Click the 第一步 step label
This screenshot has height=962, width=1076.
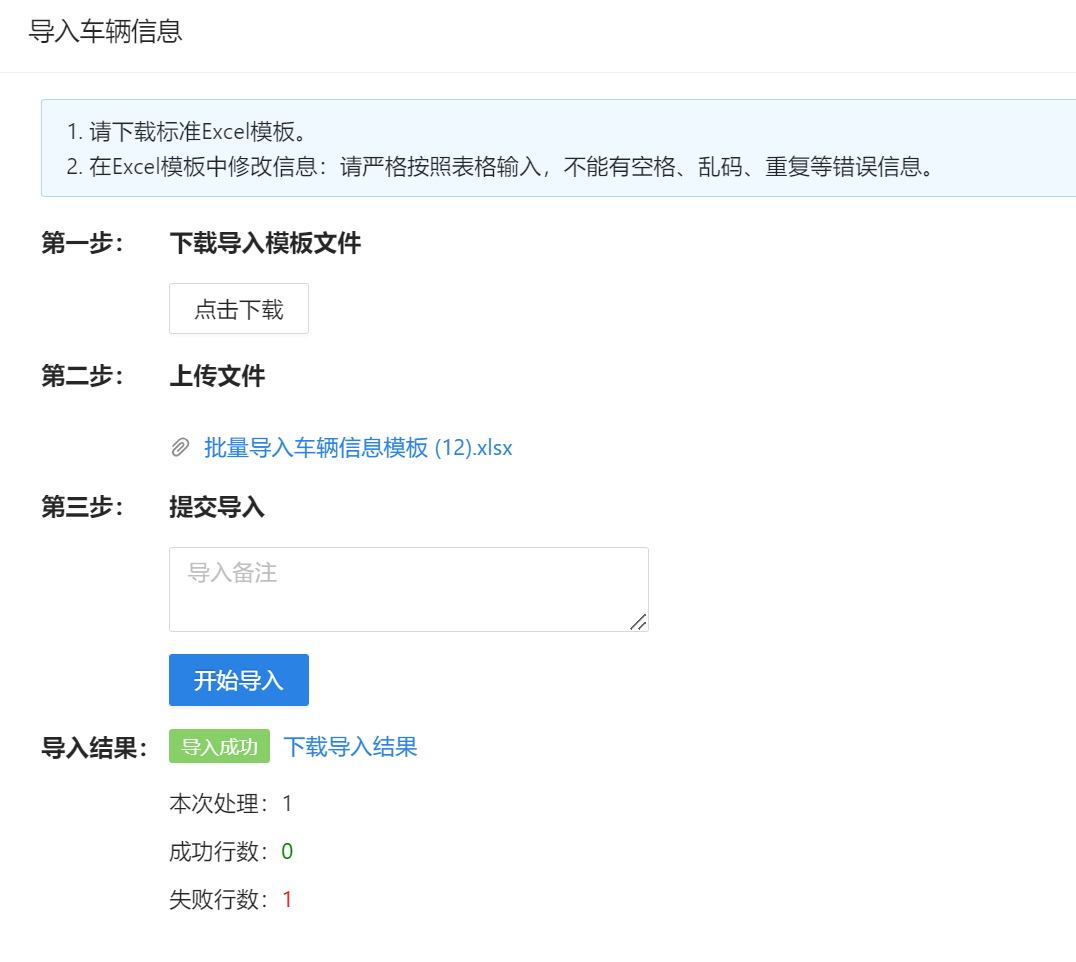click(82, 243)
